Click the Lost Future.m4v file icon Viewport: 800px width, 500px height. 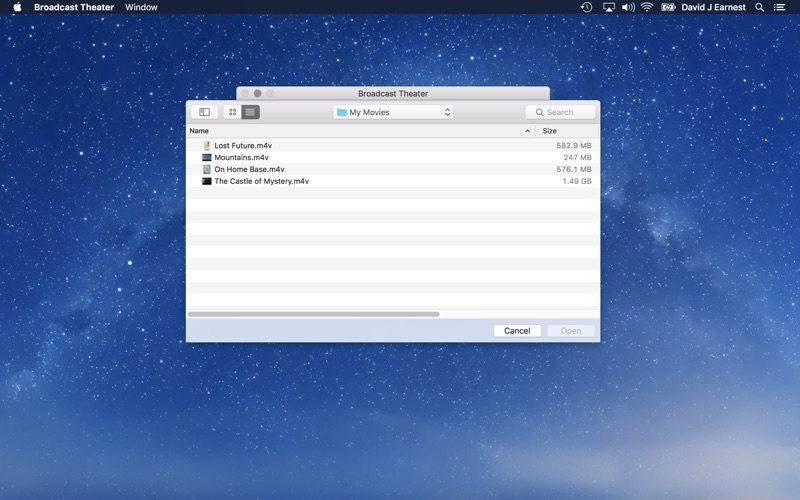(x=207, y=145)
